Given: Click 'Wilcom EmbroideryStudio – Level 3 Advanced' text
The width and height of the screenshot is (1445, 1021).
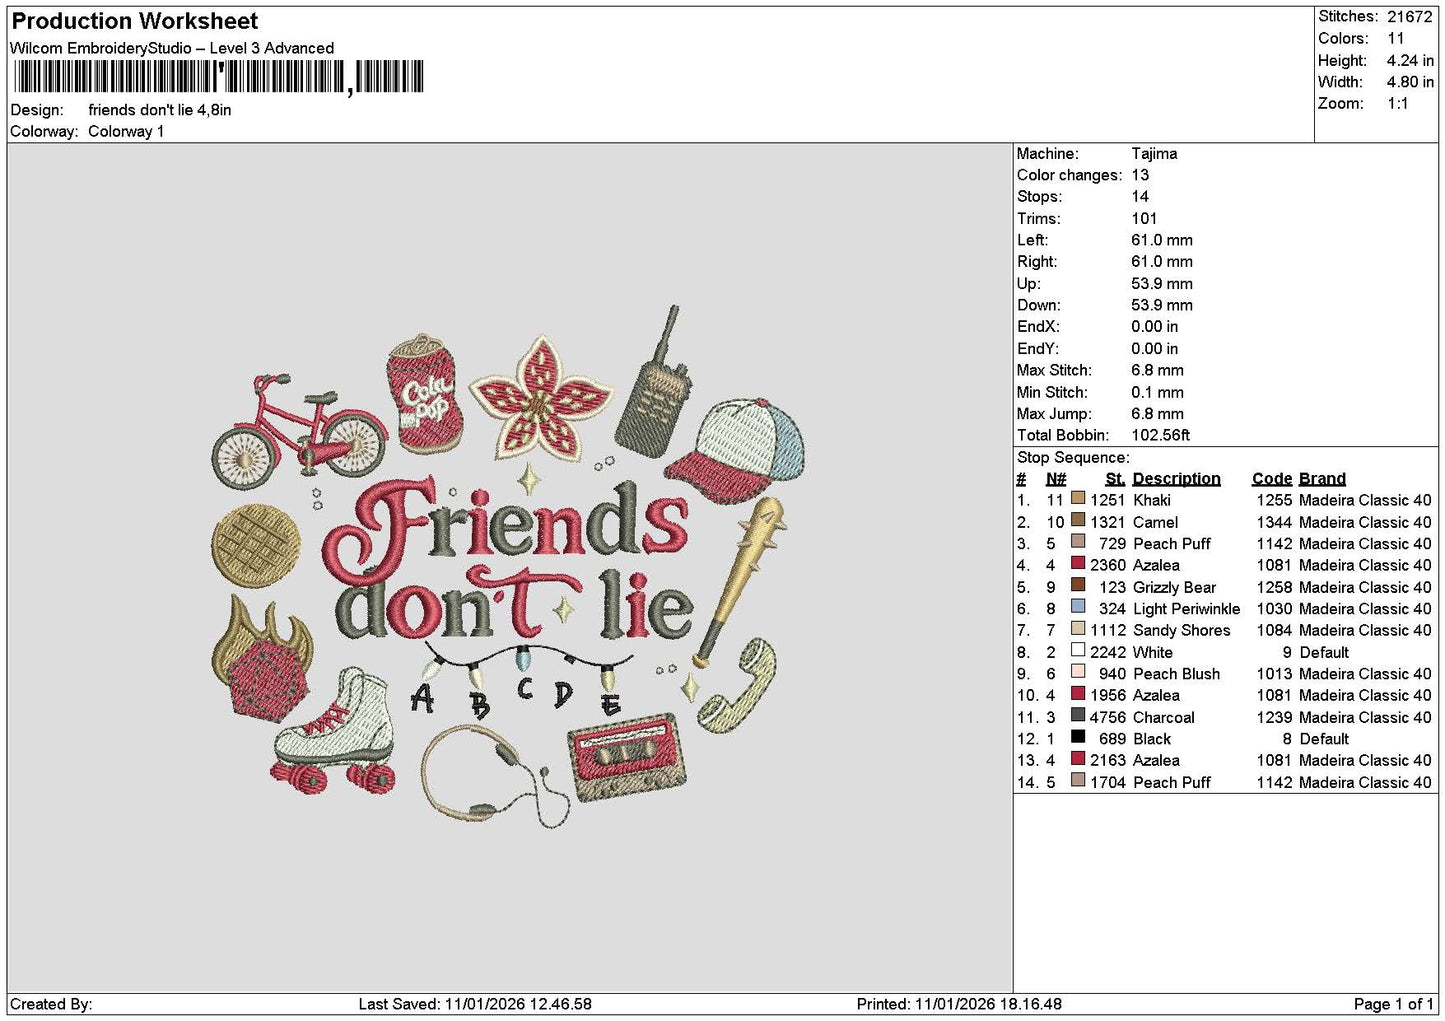Looking at the screenshot, I should 172,48.
